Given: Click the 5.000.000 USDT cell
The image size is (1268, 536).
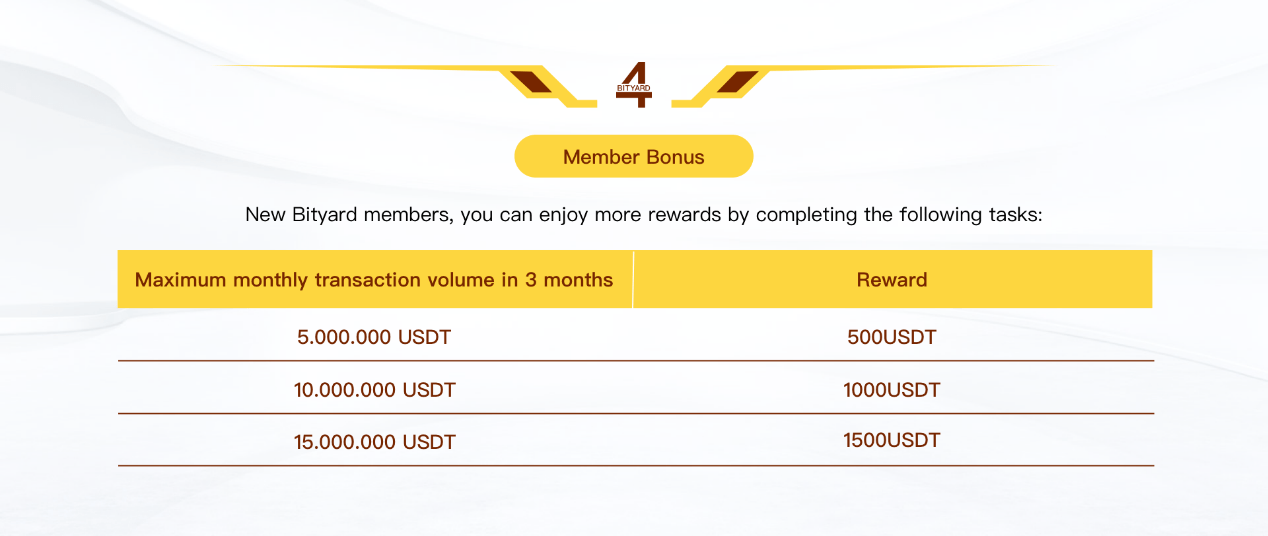Looking at the screenshot, I should [x=374, y=337].
